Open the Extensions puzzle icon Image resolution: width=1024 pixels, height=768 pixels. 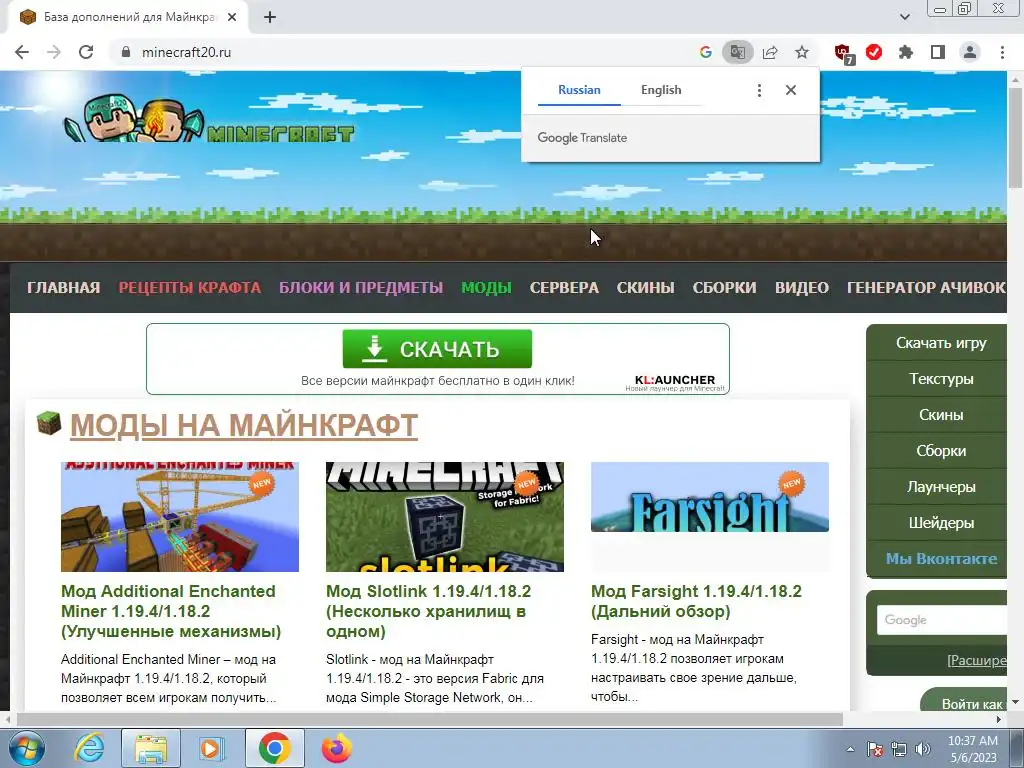coord(906,52)
